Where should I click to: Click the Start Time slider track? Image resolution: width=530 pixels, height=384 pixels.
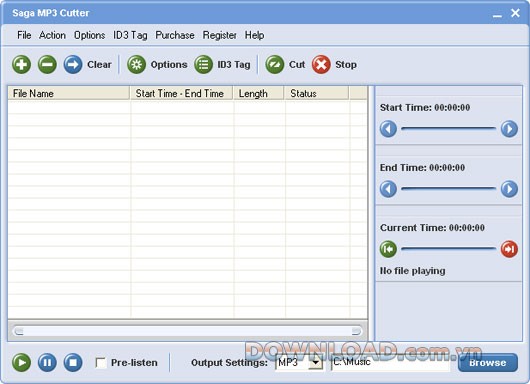(x=449, y=128)
